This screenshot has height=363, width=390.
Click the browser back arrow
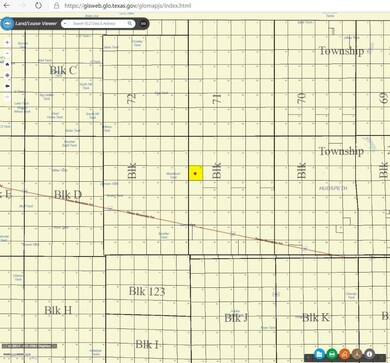tap(7, 5)
